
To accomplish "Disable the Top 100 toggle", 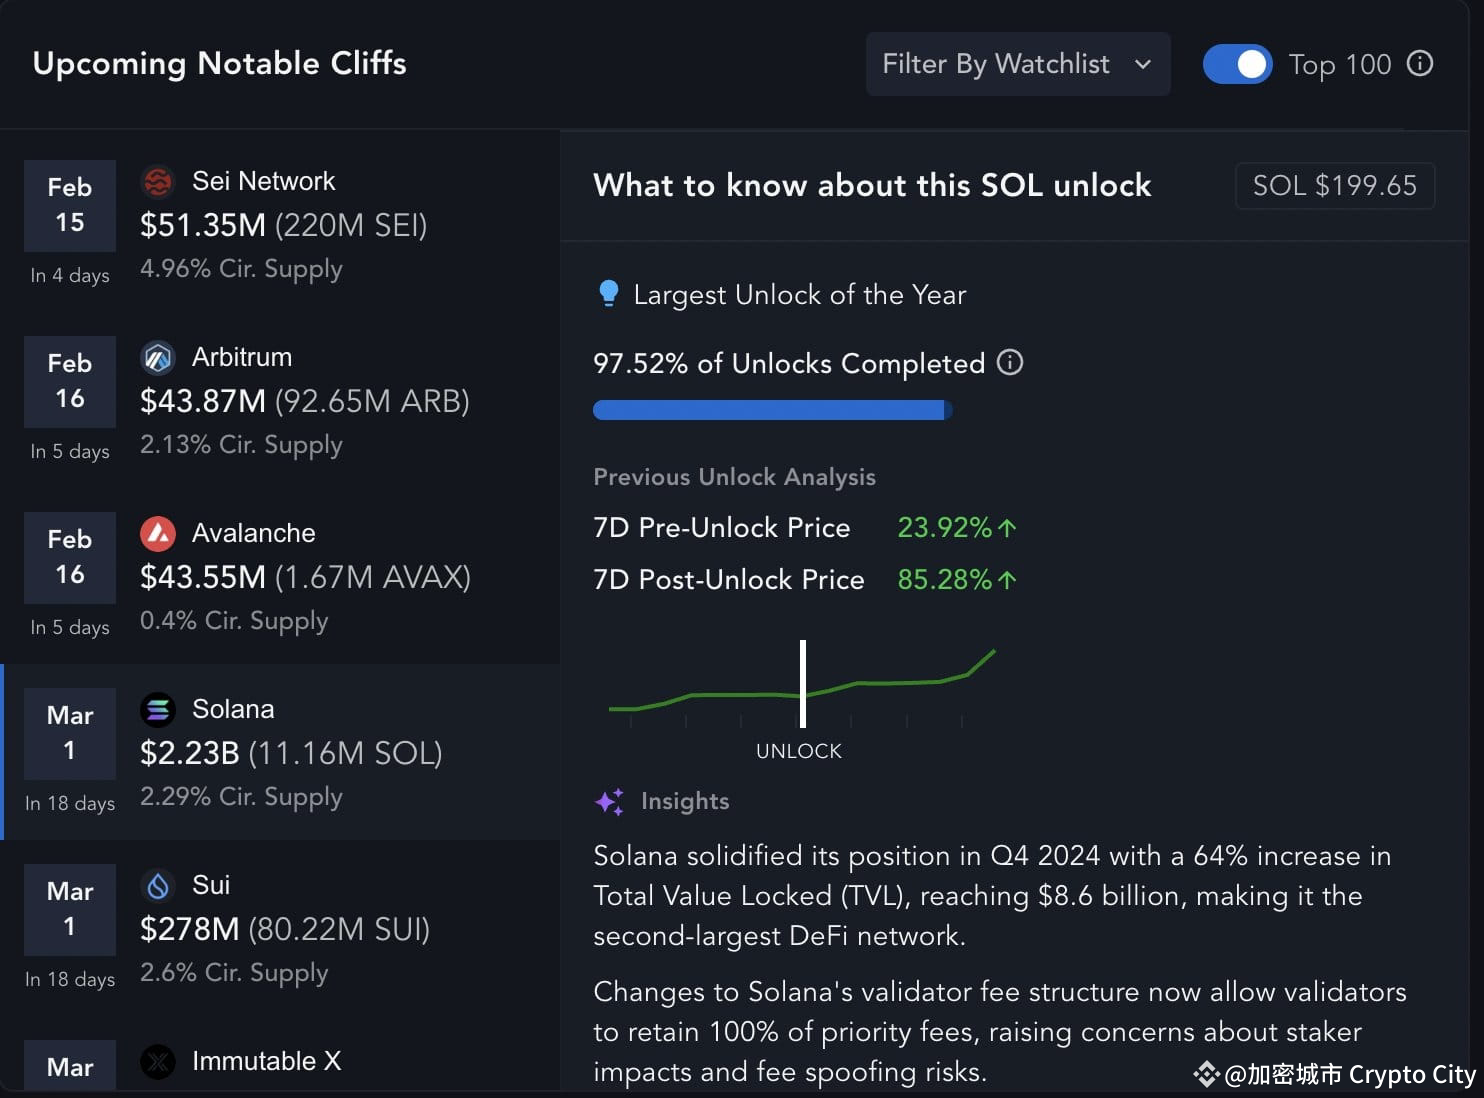I will pos(1237,63).
